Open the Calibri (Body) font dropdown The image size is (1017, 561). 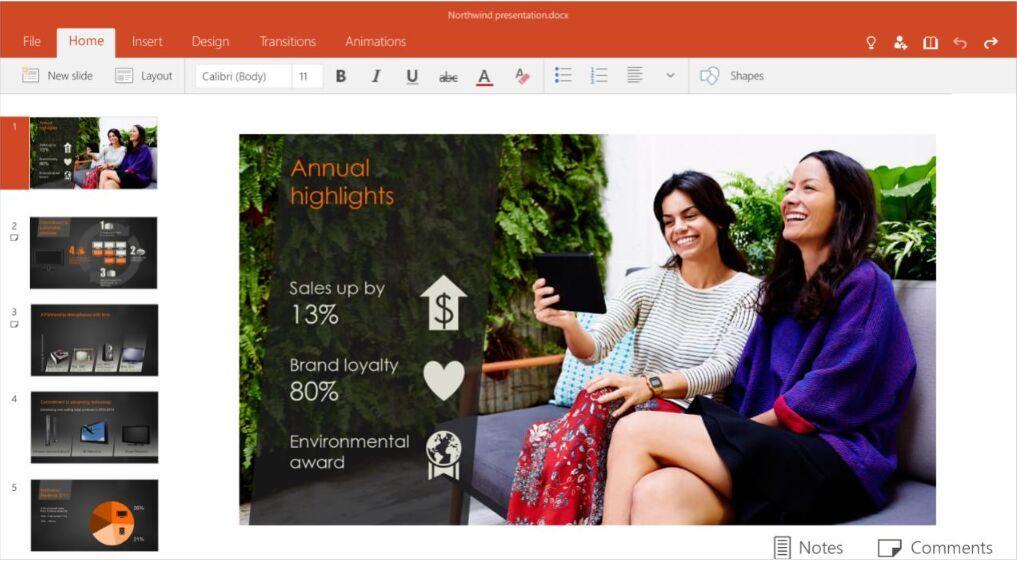tap(243, 76)
